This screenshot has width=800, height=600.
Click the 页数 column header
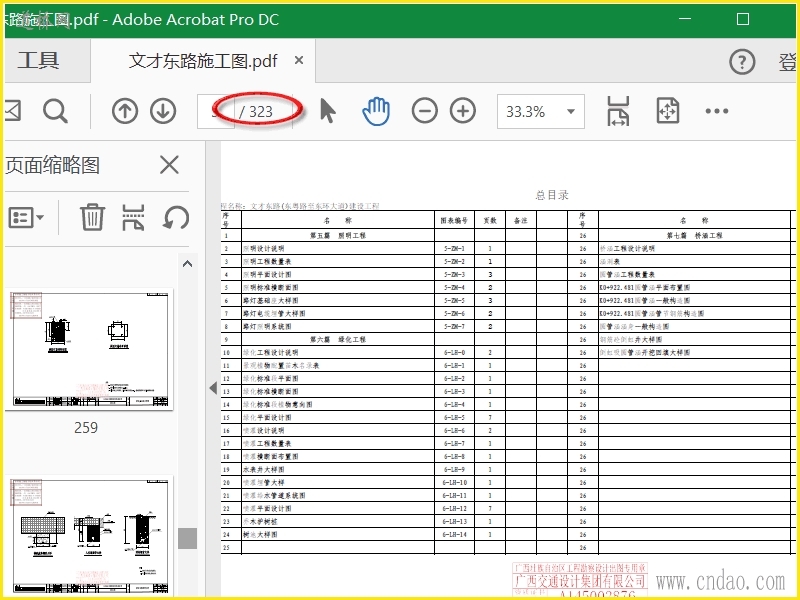pos(490,220)
